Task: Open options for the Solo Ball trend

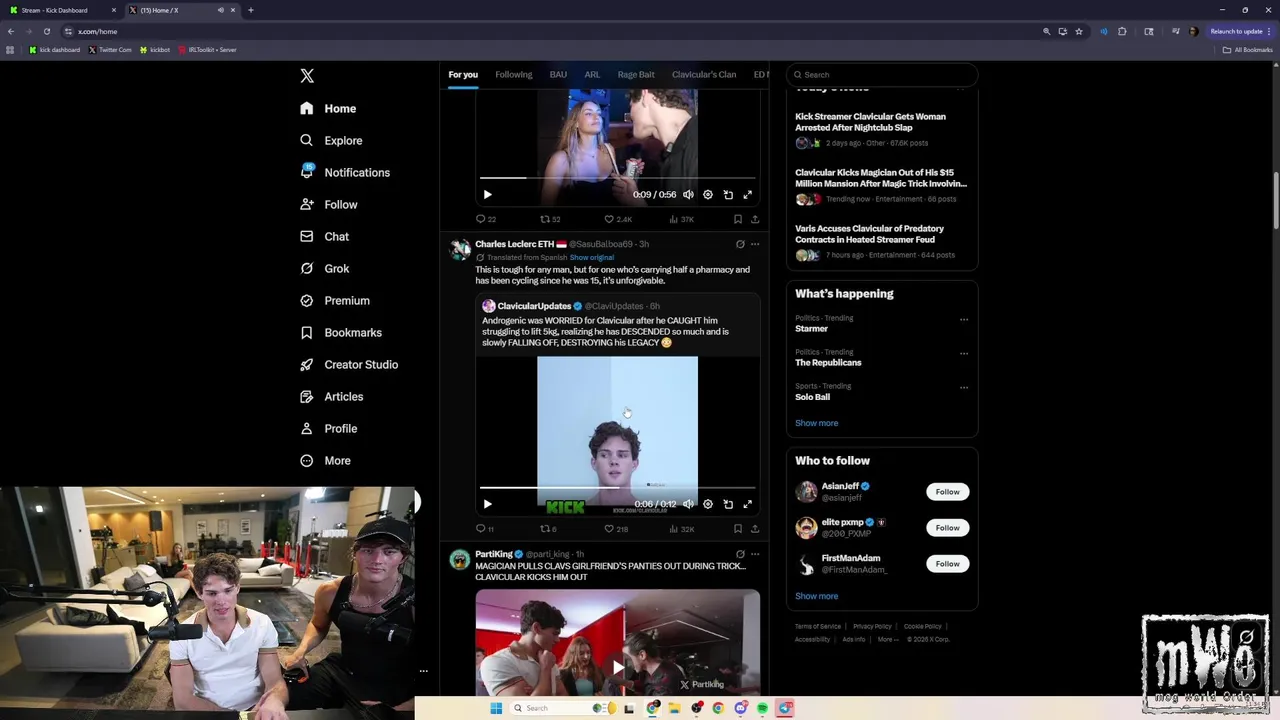Action: [964, 388]
